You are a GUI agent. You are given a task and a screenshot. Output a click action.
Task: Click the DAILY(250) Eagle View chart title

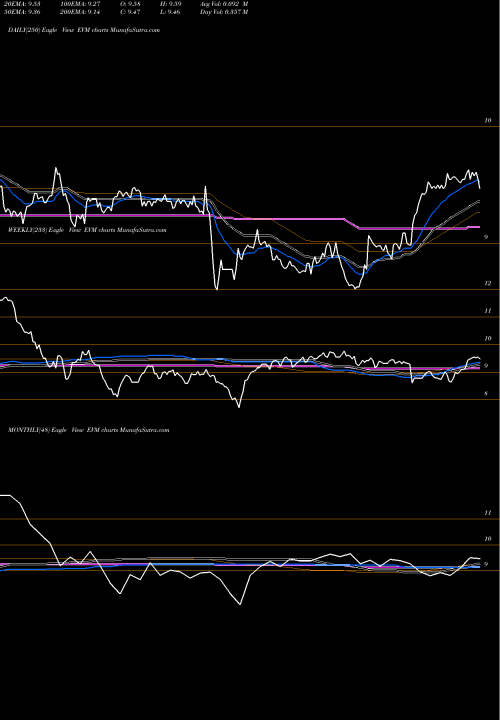(x=84, y=30)
